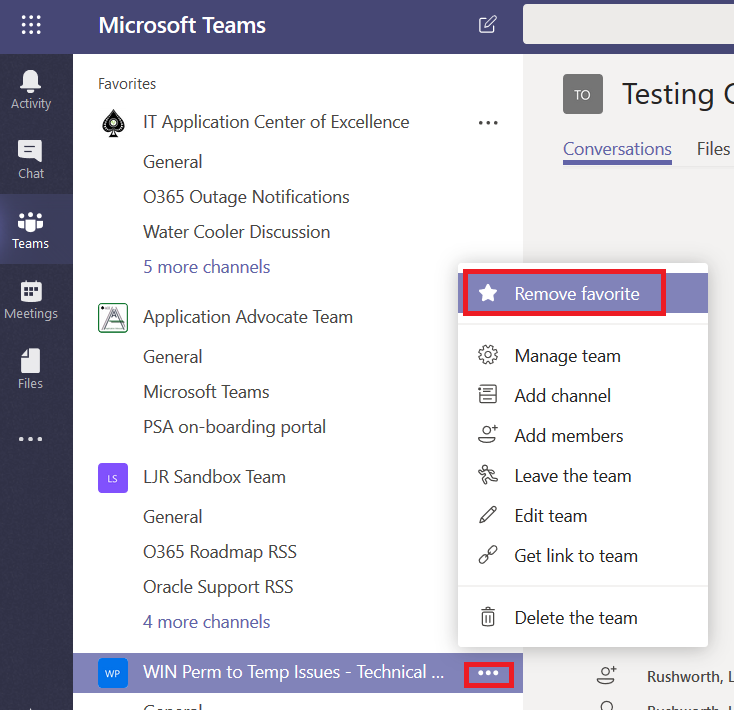Open more options for IT Application Center
Image resolution: width=734 pixels, height=710 pixels.
488,123
